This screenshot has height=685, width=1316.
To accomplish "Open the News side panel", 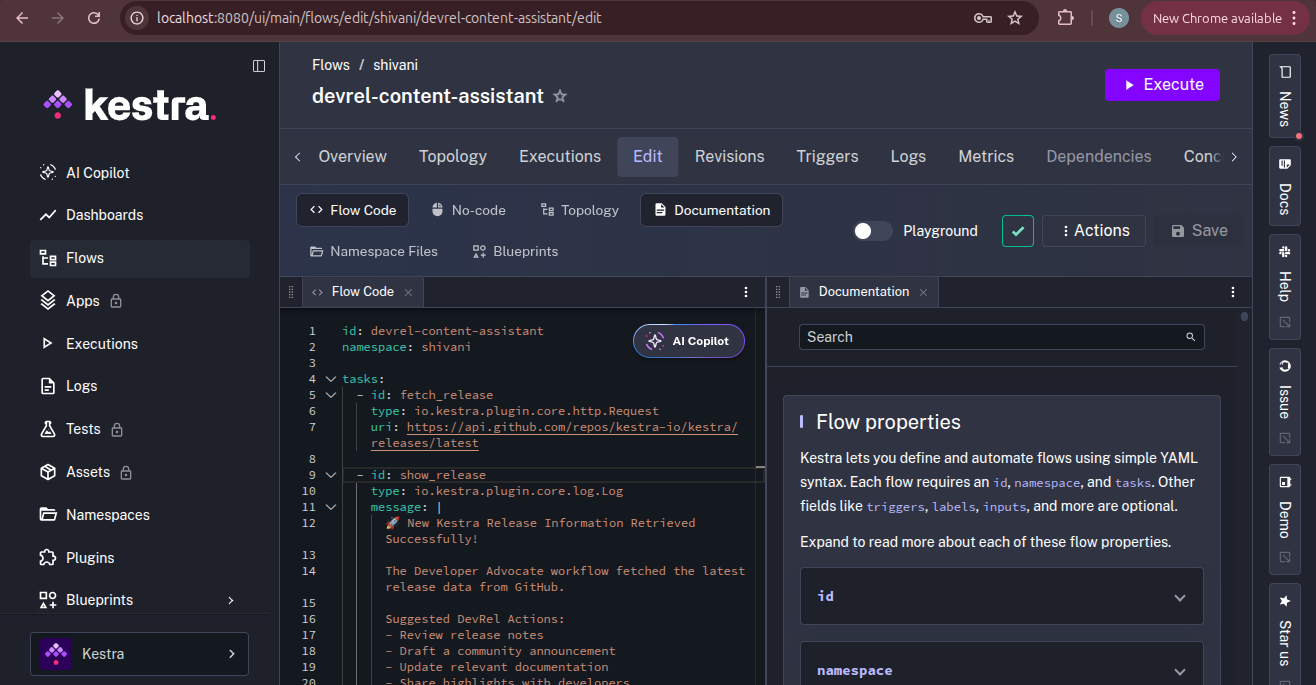I will (1285, 94).
